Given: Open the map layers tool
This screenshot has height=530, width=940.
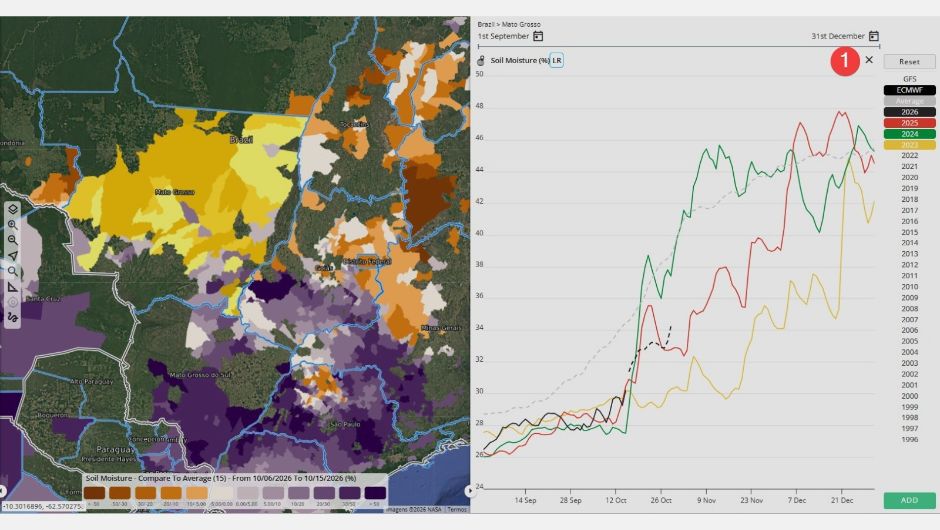Looking at the screenshot, I should point(13,209).
